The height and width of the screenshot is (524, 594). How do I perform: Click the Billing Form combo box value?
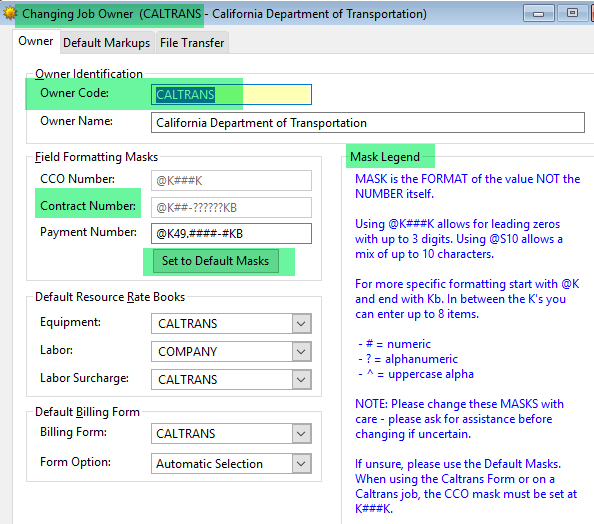coord(231,433)
